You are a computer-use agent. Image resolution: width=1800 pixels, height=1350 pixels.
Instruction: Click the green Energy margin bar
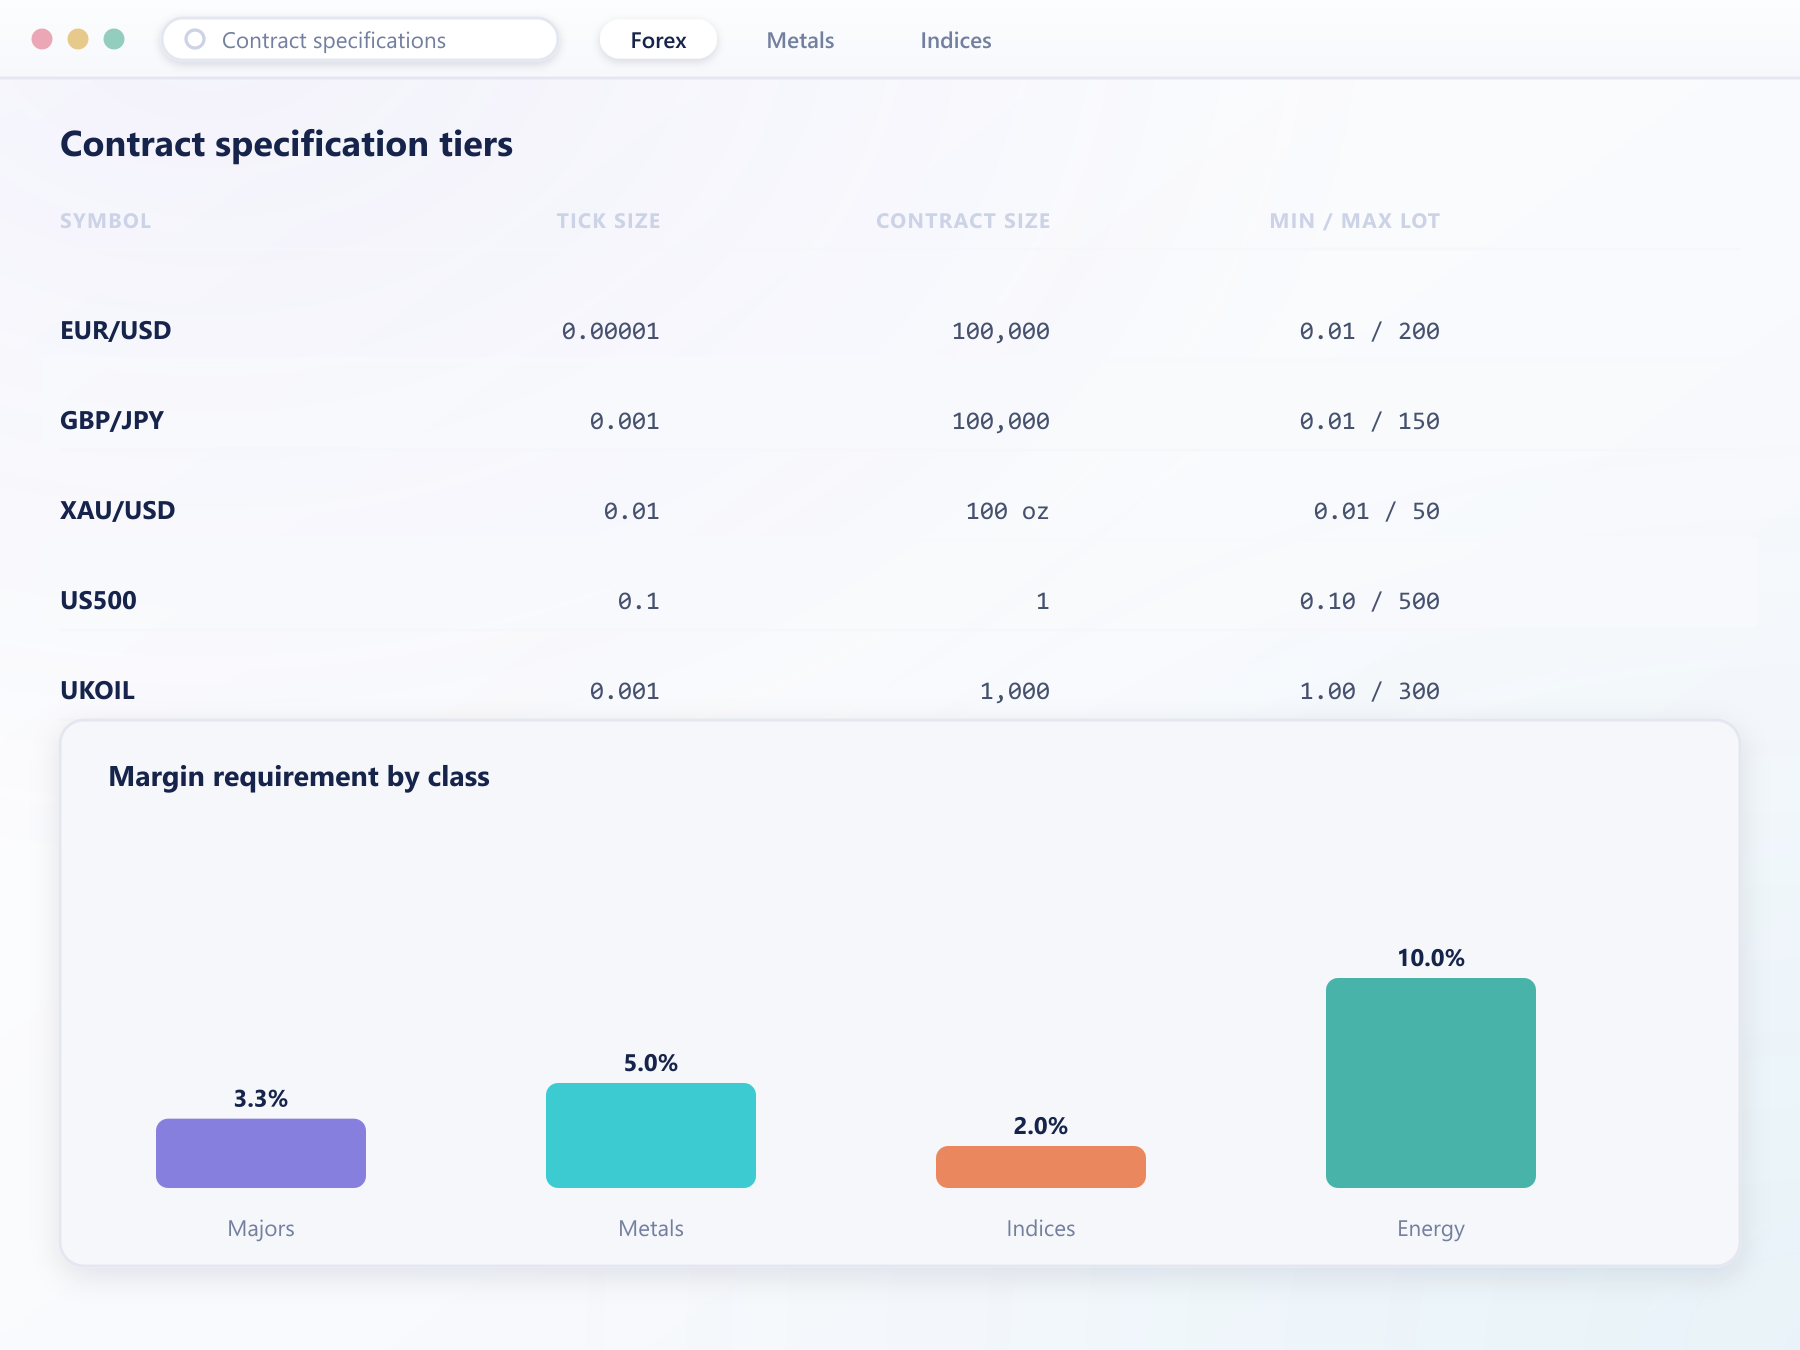point(1431,1083)
